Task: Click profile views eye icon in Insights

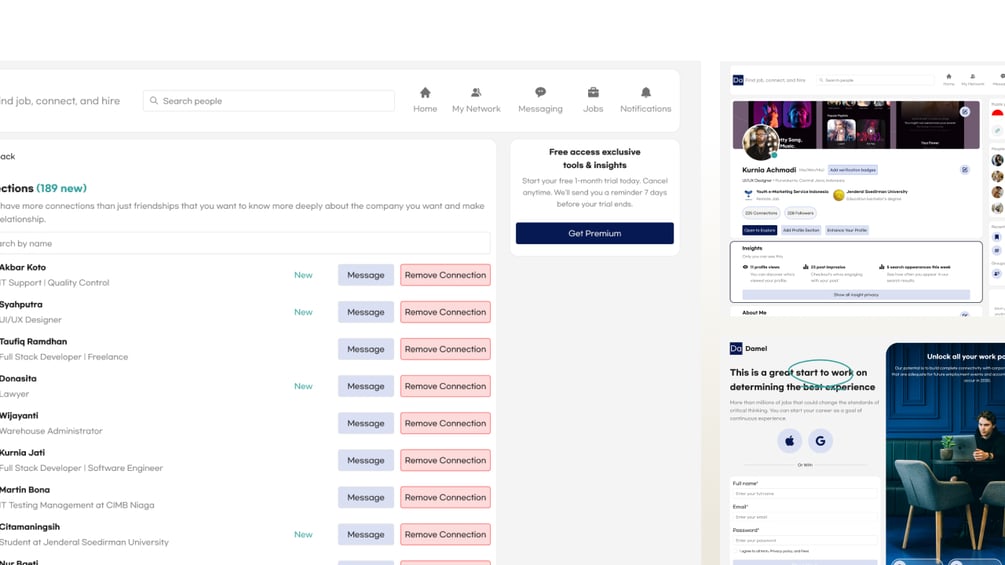Action: pyautogui.click(x=745, y=266)
